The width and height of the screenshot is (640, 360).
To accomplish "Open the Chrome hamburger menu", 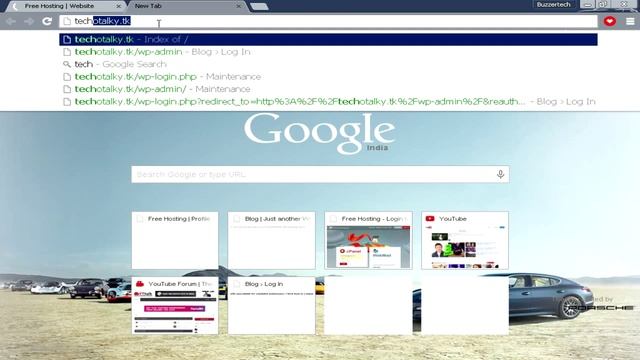I will click(630, 21).
